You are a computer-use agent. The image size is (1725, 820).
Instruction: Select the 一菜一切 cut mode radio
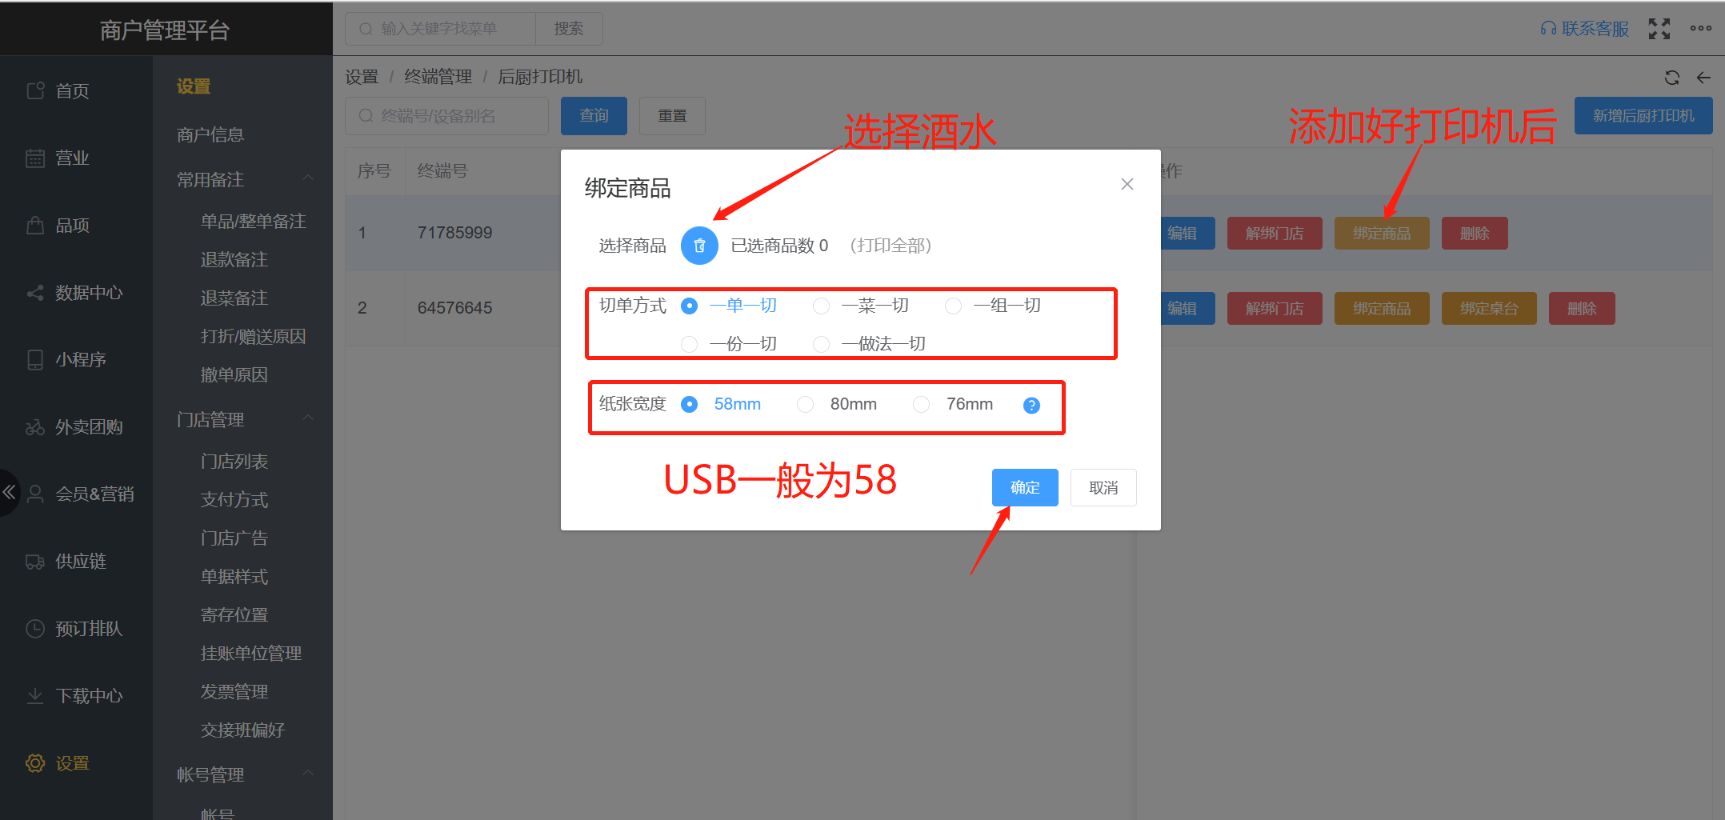pos(821,306)
